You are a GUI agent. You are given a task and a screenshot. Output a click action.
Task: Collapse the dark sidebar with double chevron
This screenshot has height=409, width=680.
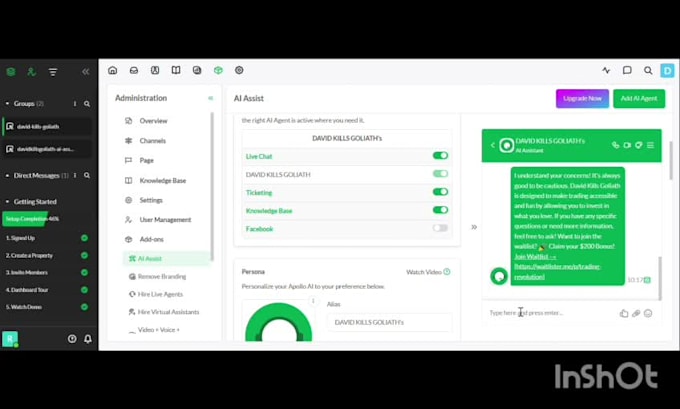pyautogui.click(x=86, y=72)
